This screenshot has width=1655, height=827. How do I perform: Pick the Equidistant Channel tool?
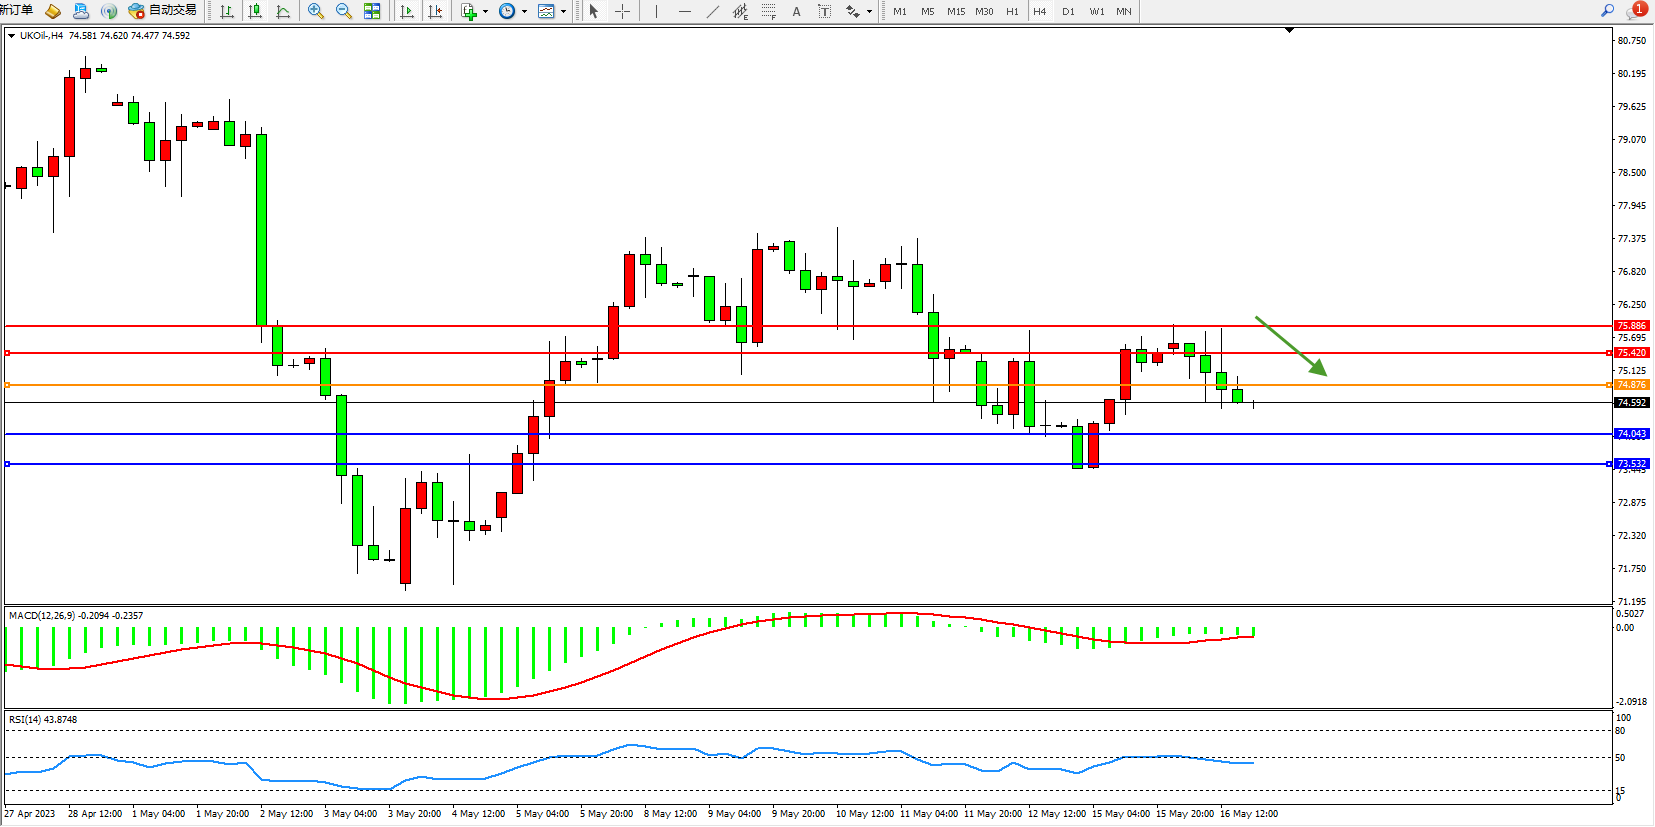point(740,11)
